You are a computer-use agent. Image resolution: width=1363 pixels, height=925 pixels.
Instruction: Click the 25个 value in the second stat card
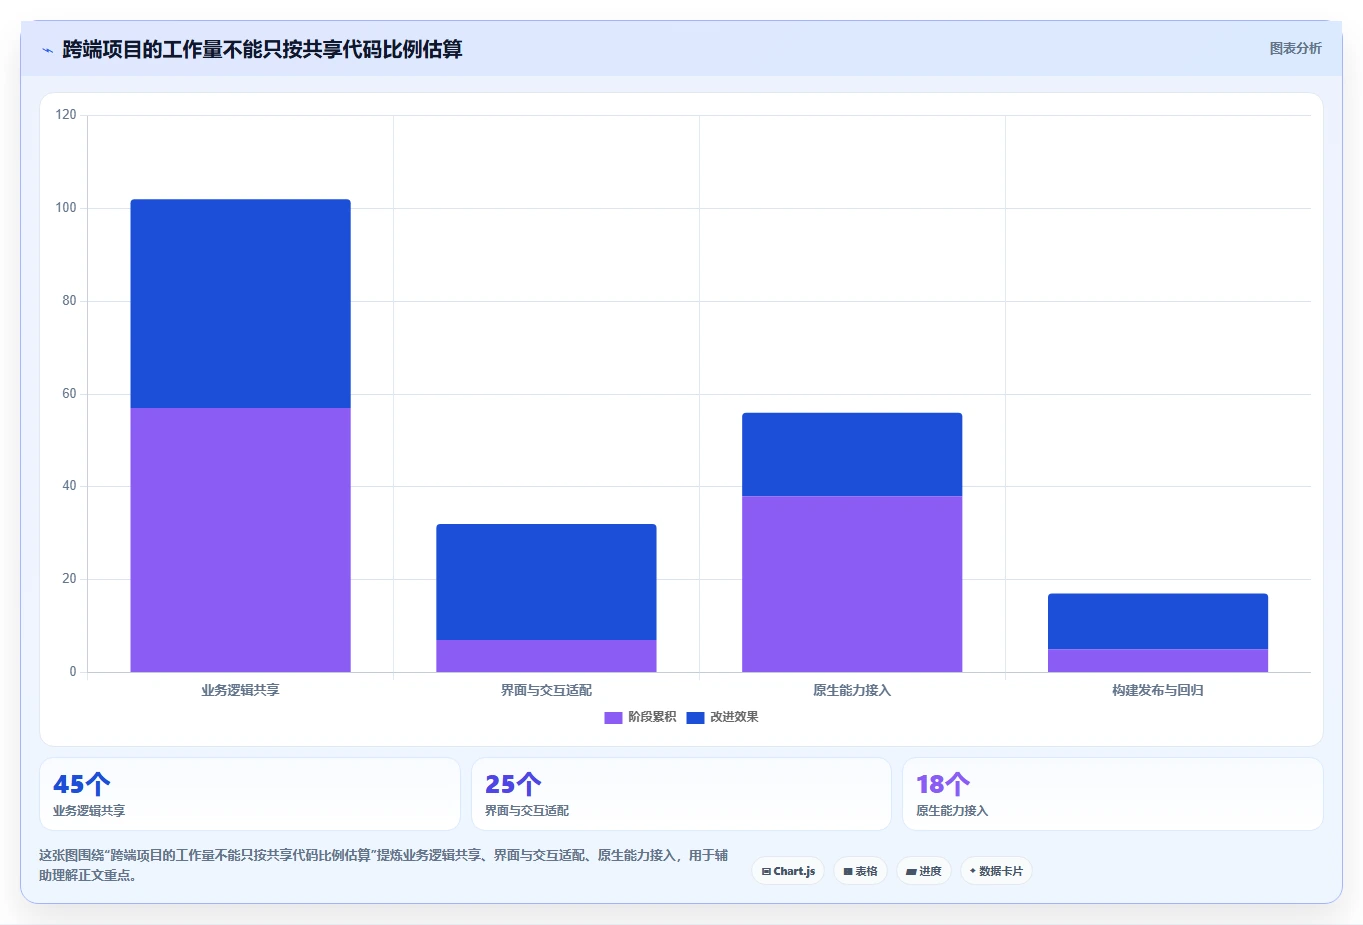pos(513,784)
